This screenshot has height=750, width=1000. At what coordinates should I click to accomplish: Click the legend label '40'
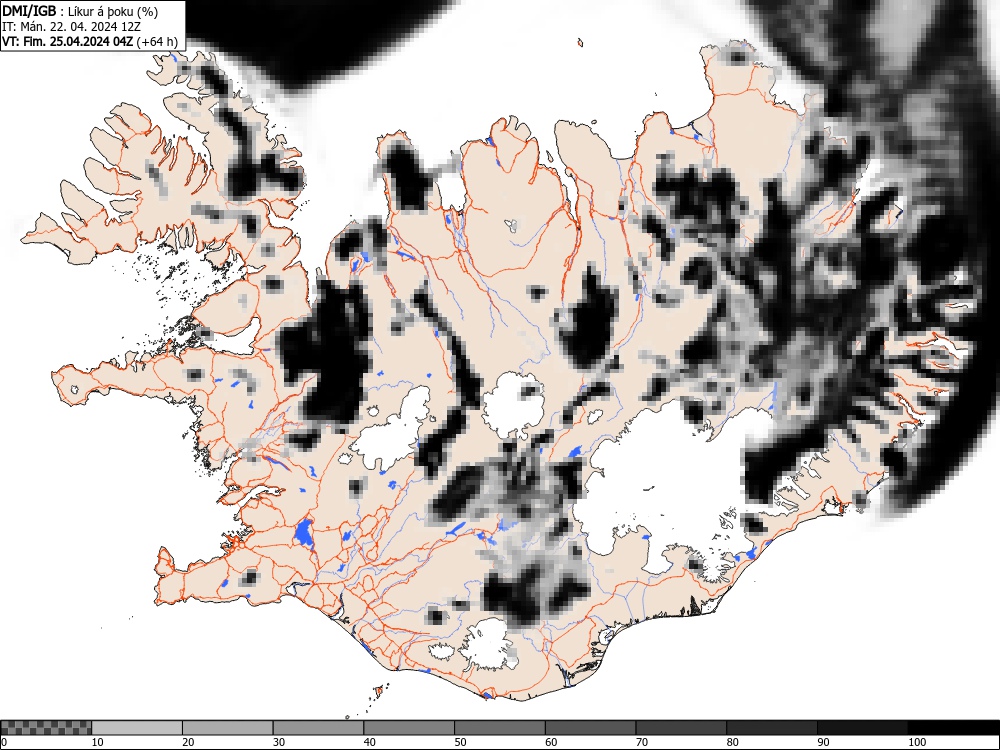pyautogui.click(x=369, y=742)
